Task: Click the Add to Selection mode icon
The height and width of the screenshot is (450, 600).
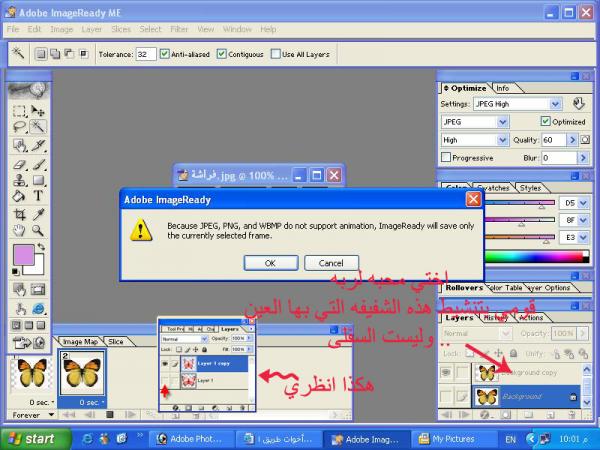Action: click(x=55, y=54)
